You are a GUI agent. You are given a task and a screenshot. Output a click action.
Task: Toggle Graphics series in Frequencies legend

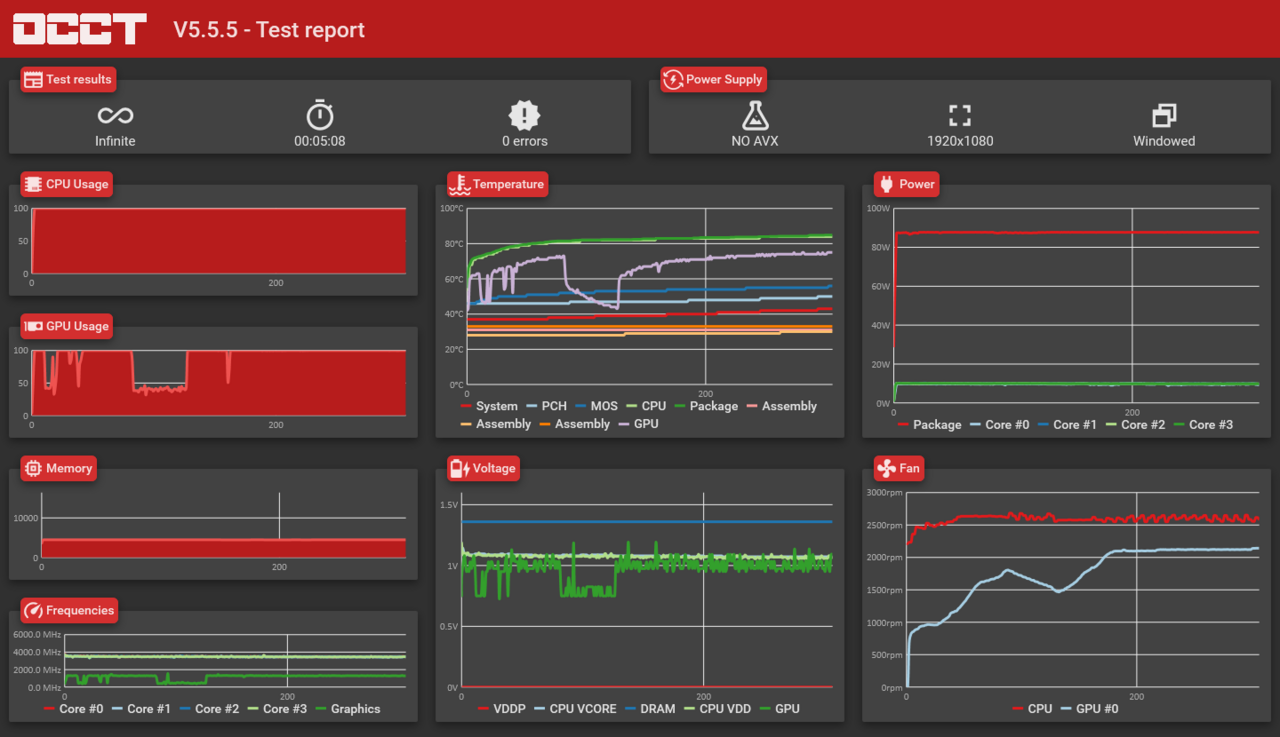pos(347,708)
